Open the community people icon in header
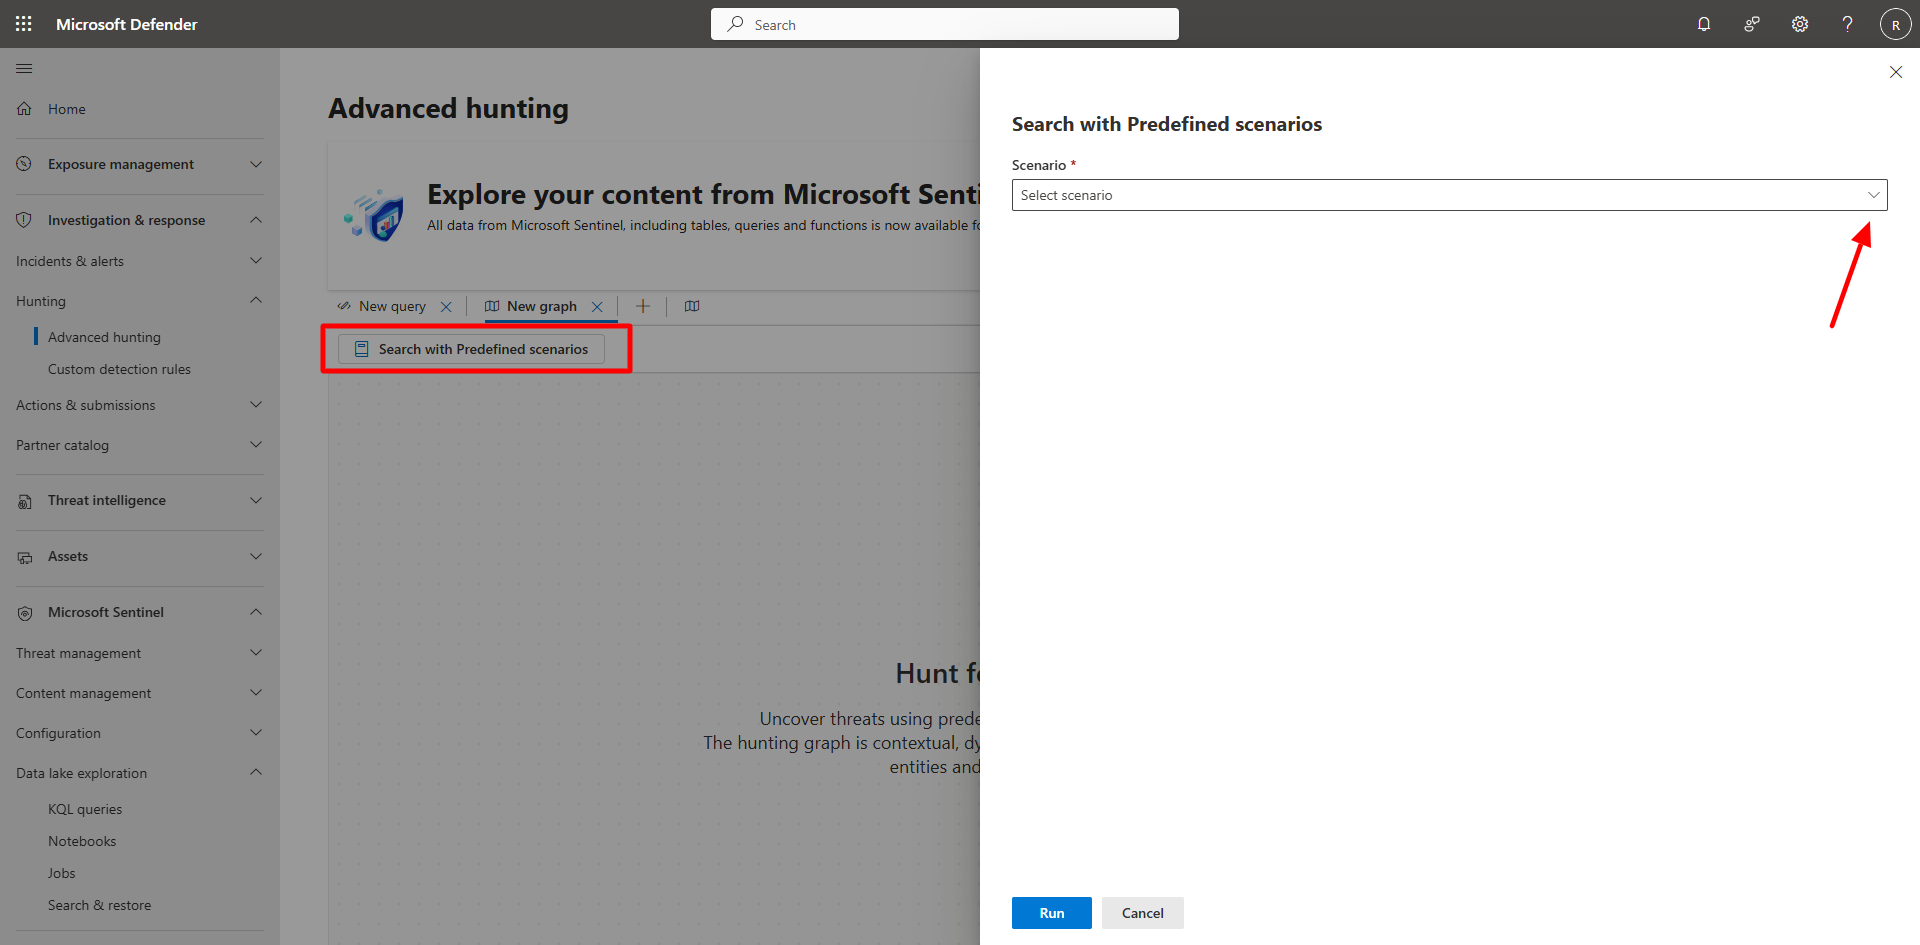Screen dimensions: 1920x945 pos(1752,24)
